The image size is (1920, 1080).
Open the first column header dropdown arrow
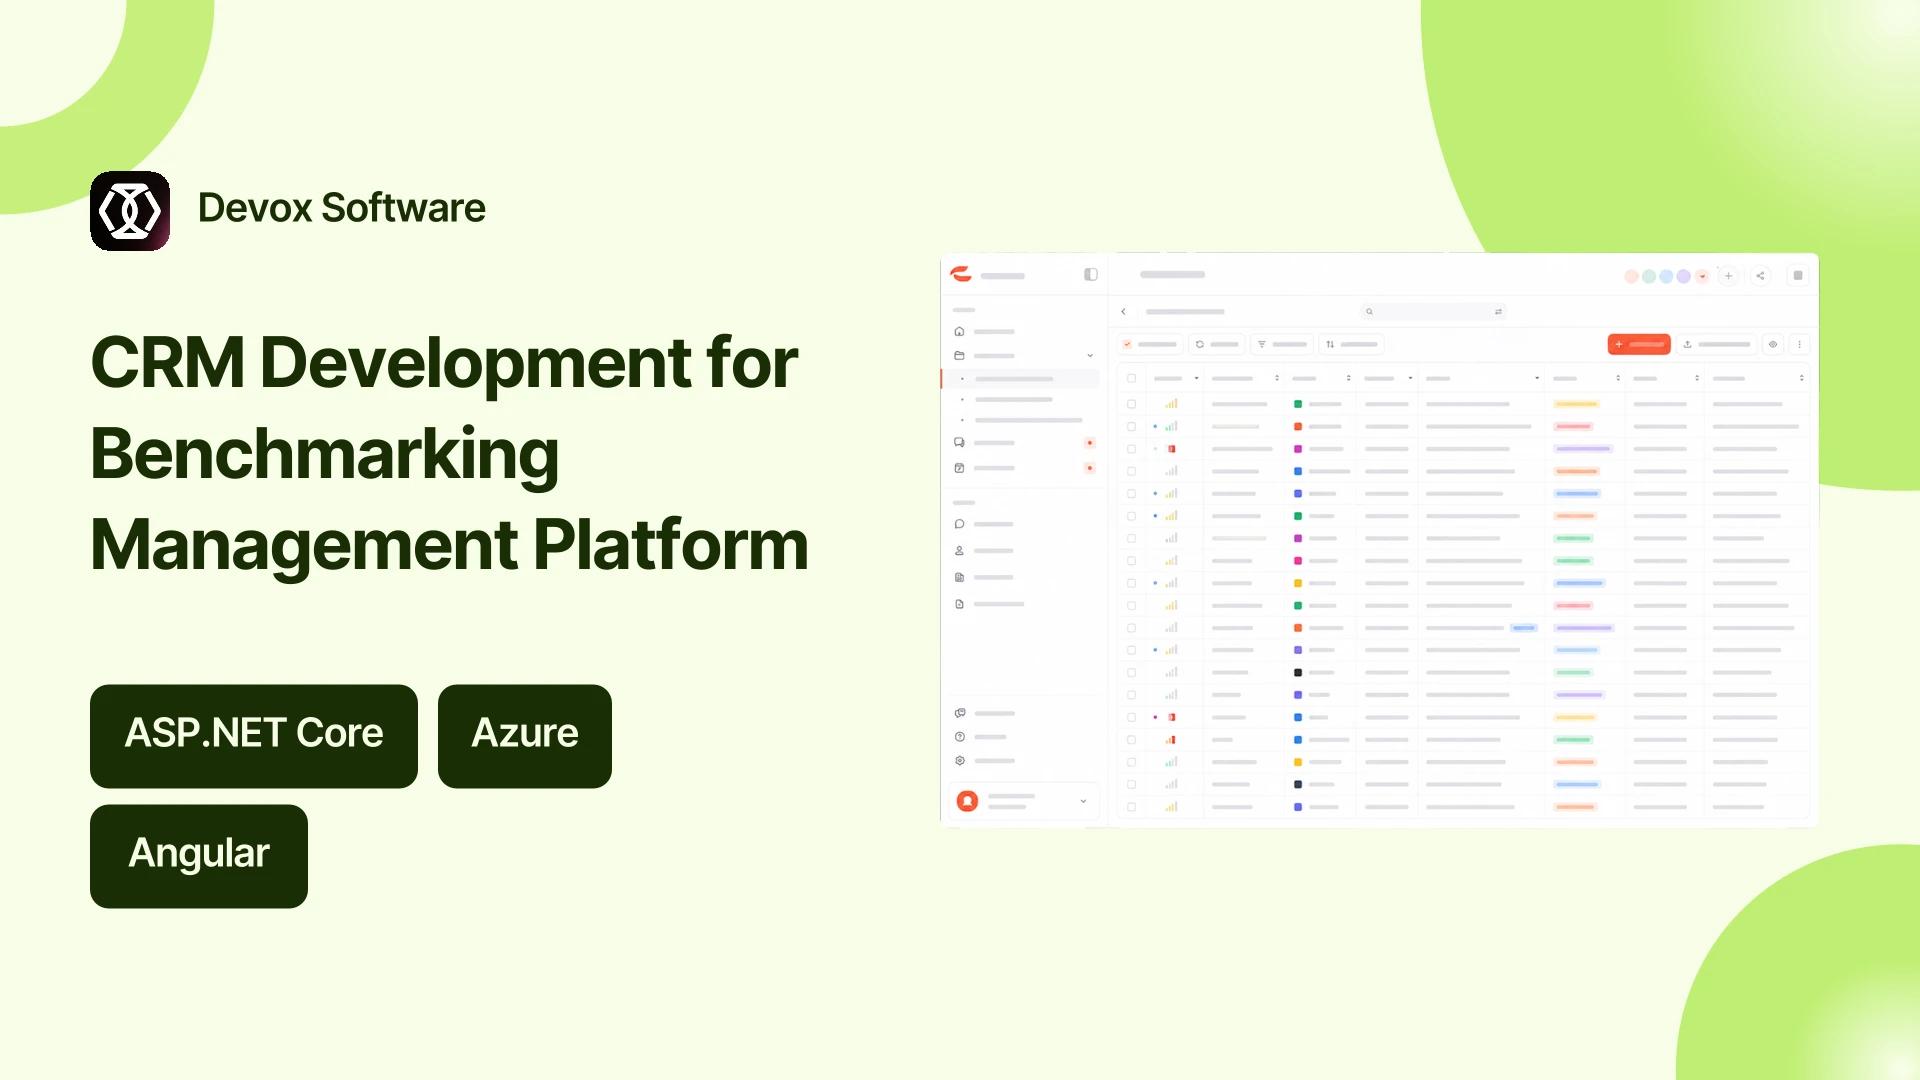point(1197,378)
